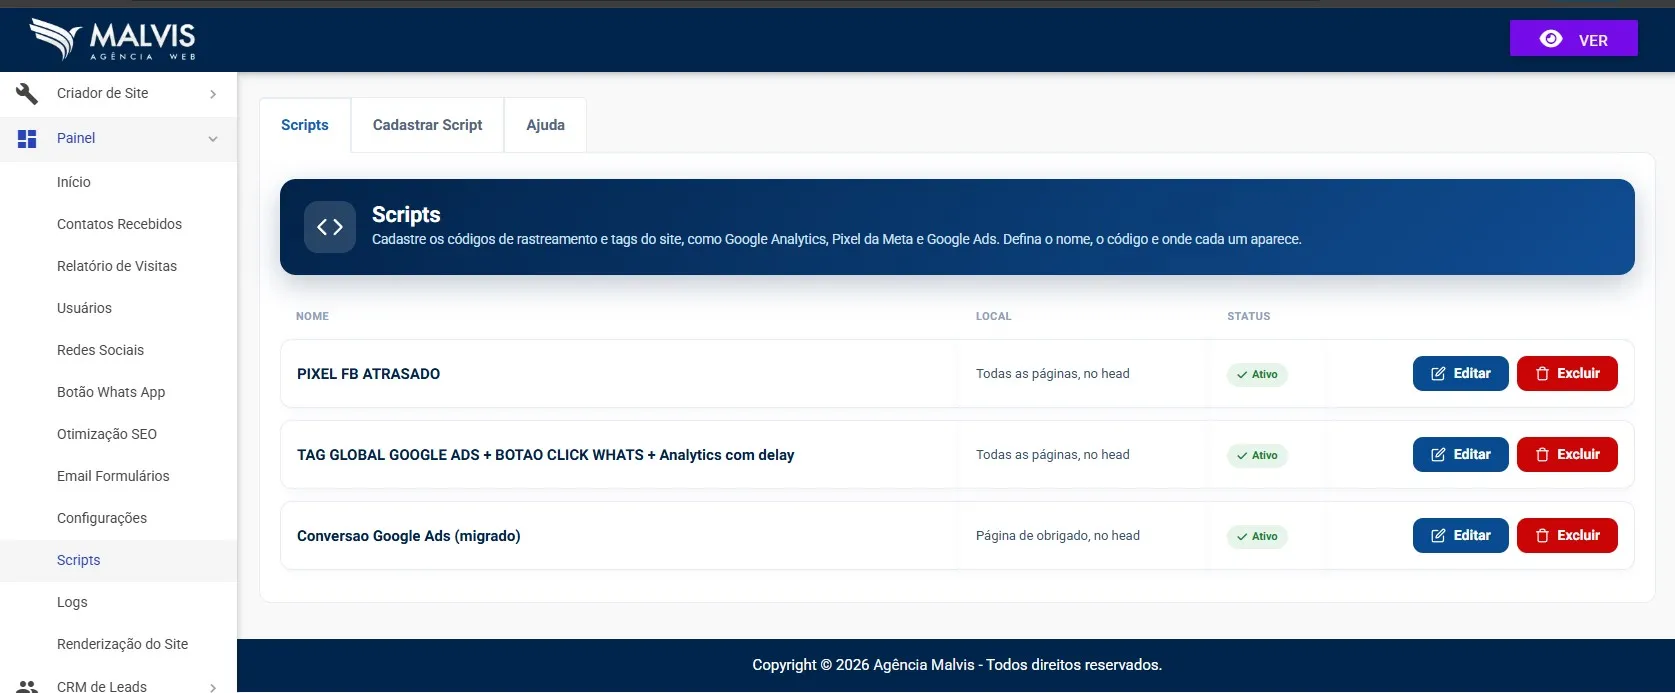This screenshot has height=693, width=1675.
Task: Edit the Conversao Google Ads (migrado) script
Action: (1461, 536)
